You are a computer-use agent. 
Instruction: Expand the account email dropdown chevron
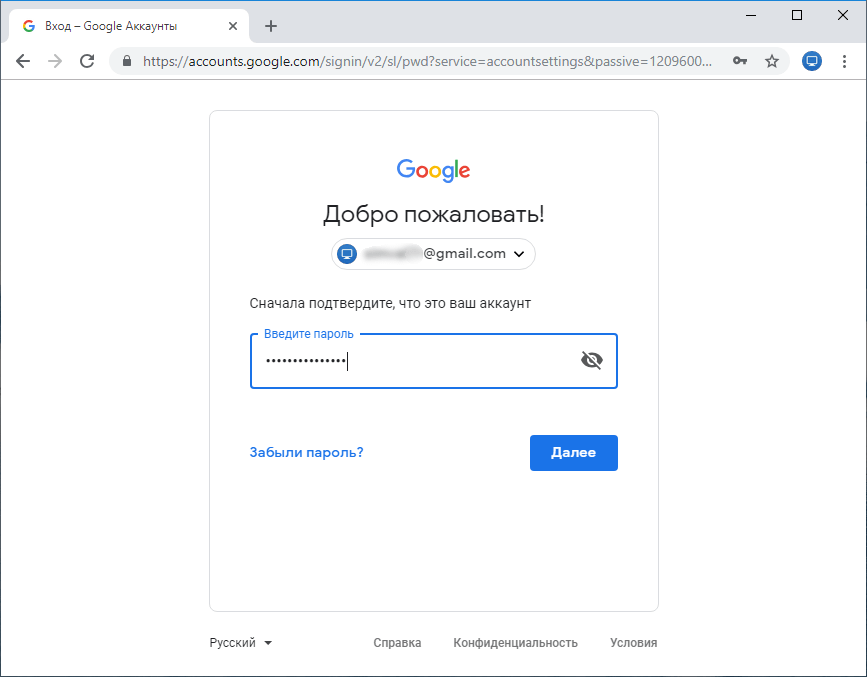[x=519, y=254]
